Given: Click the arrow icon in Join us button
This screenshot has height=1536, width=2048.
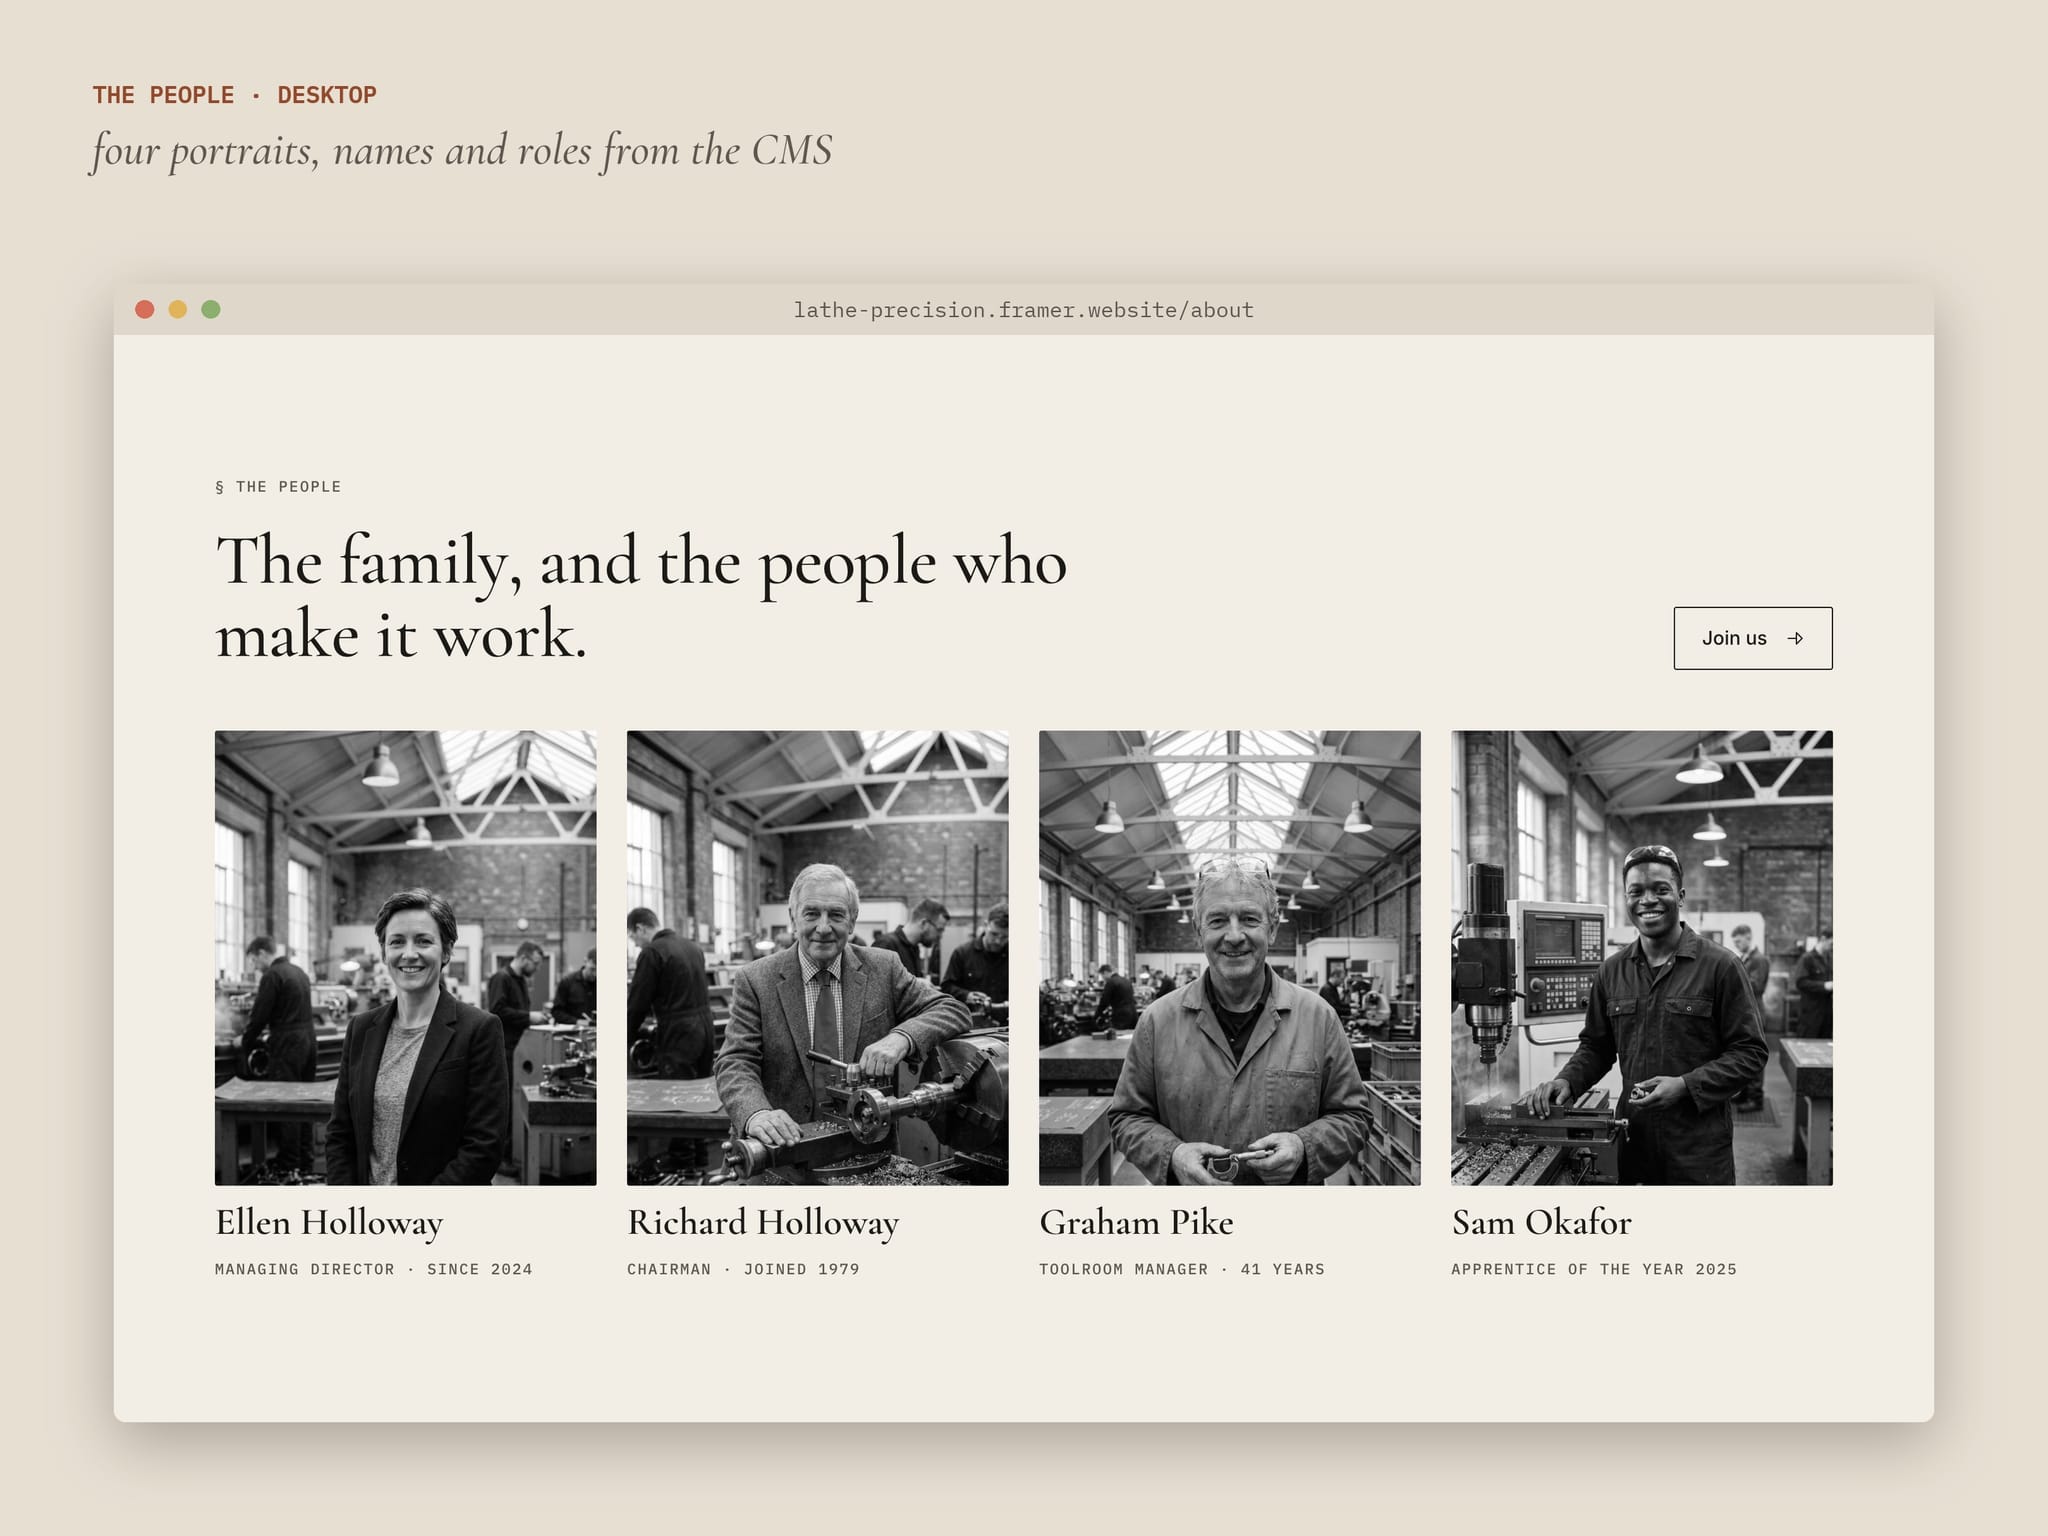Looking at the screenshot, I should click(1795, 638).
